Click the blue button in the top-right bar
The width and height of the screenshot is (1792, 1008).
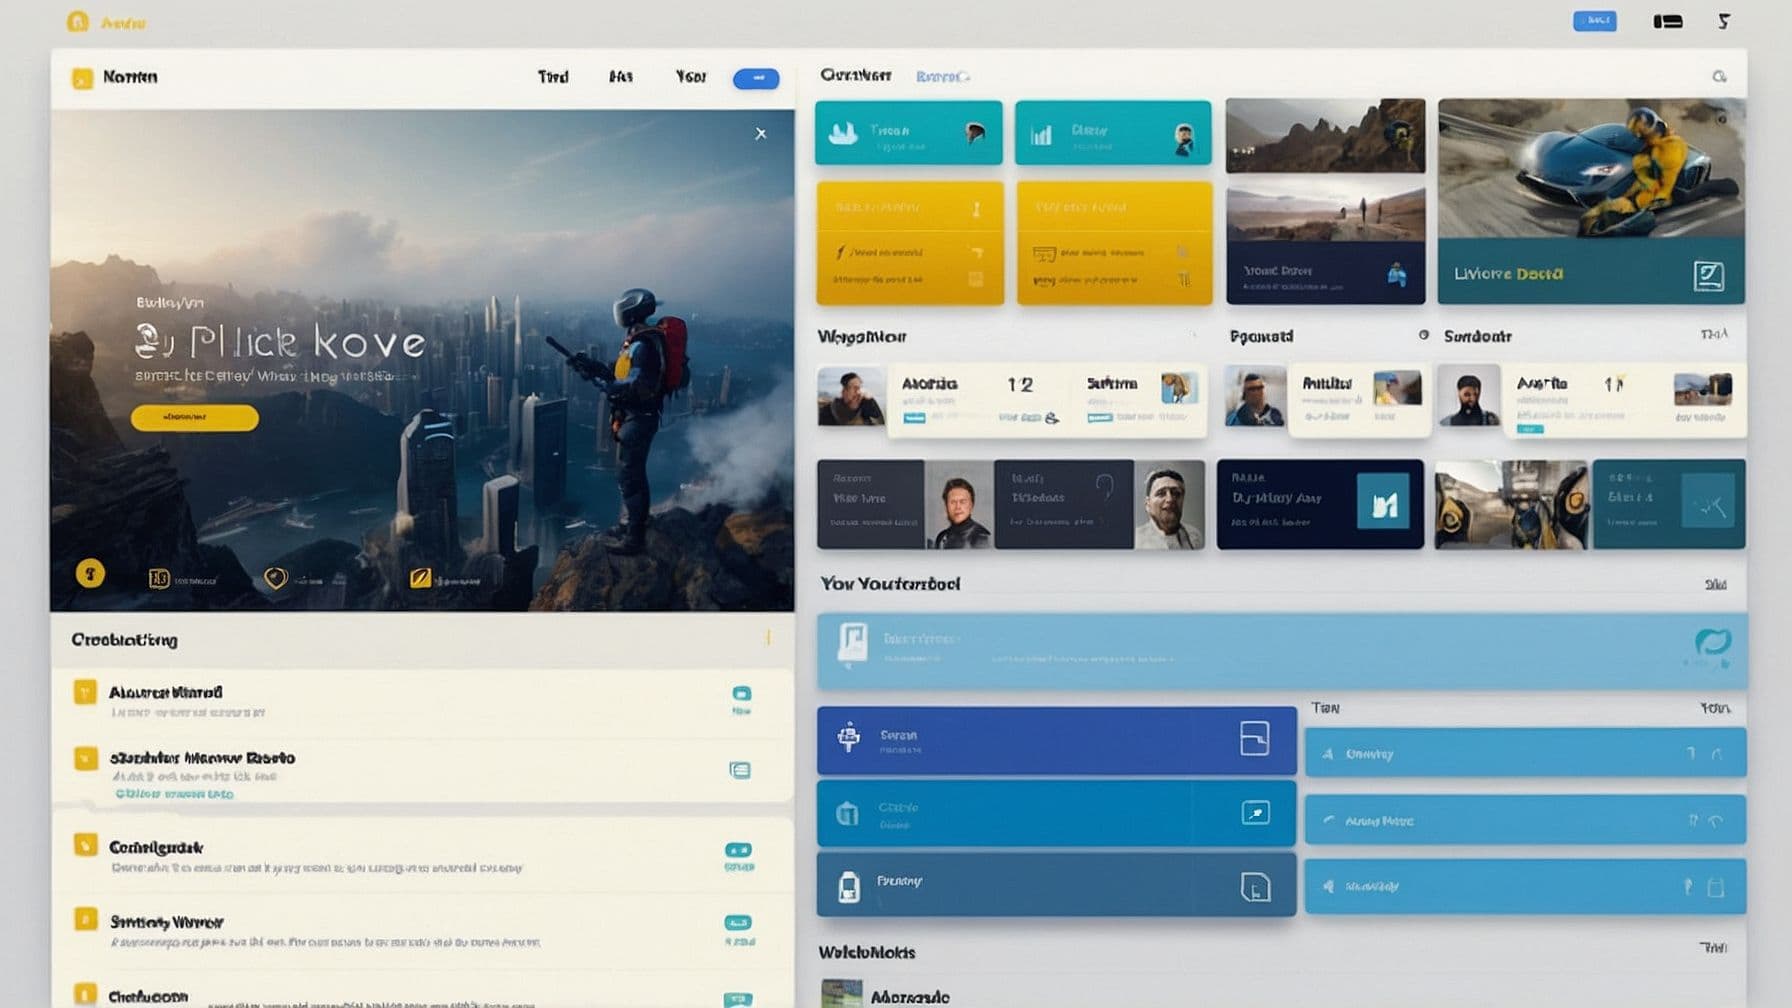1594,21
